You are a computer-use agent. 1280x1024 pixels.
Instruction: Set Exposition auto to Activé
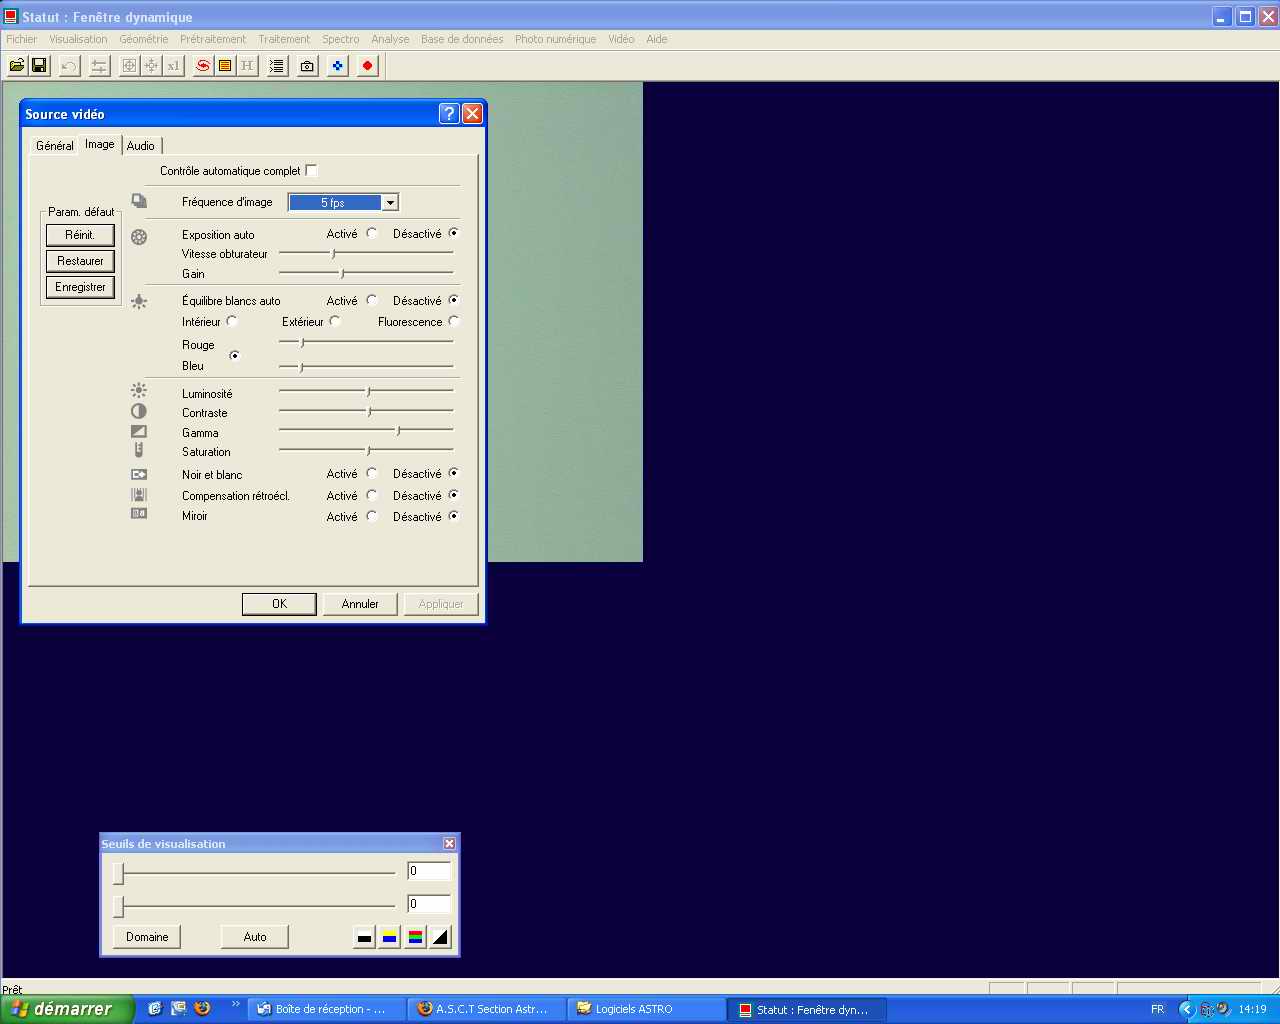(x=371, y=233)
